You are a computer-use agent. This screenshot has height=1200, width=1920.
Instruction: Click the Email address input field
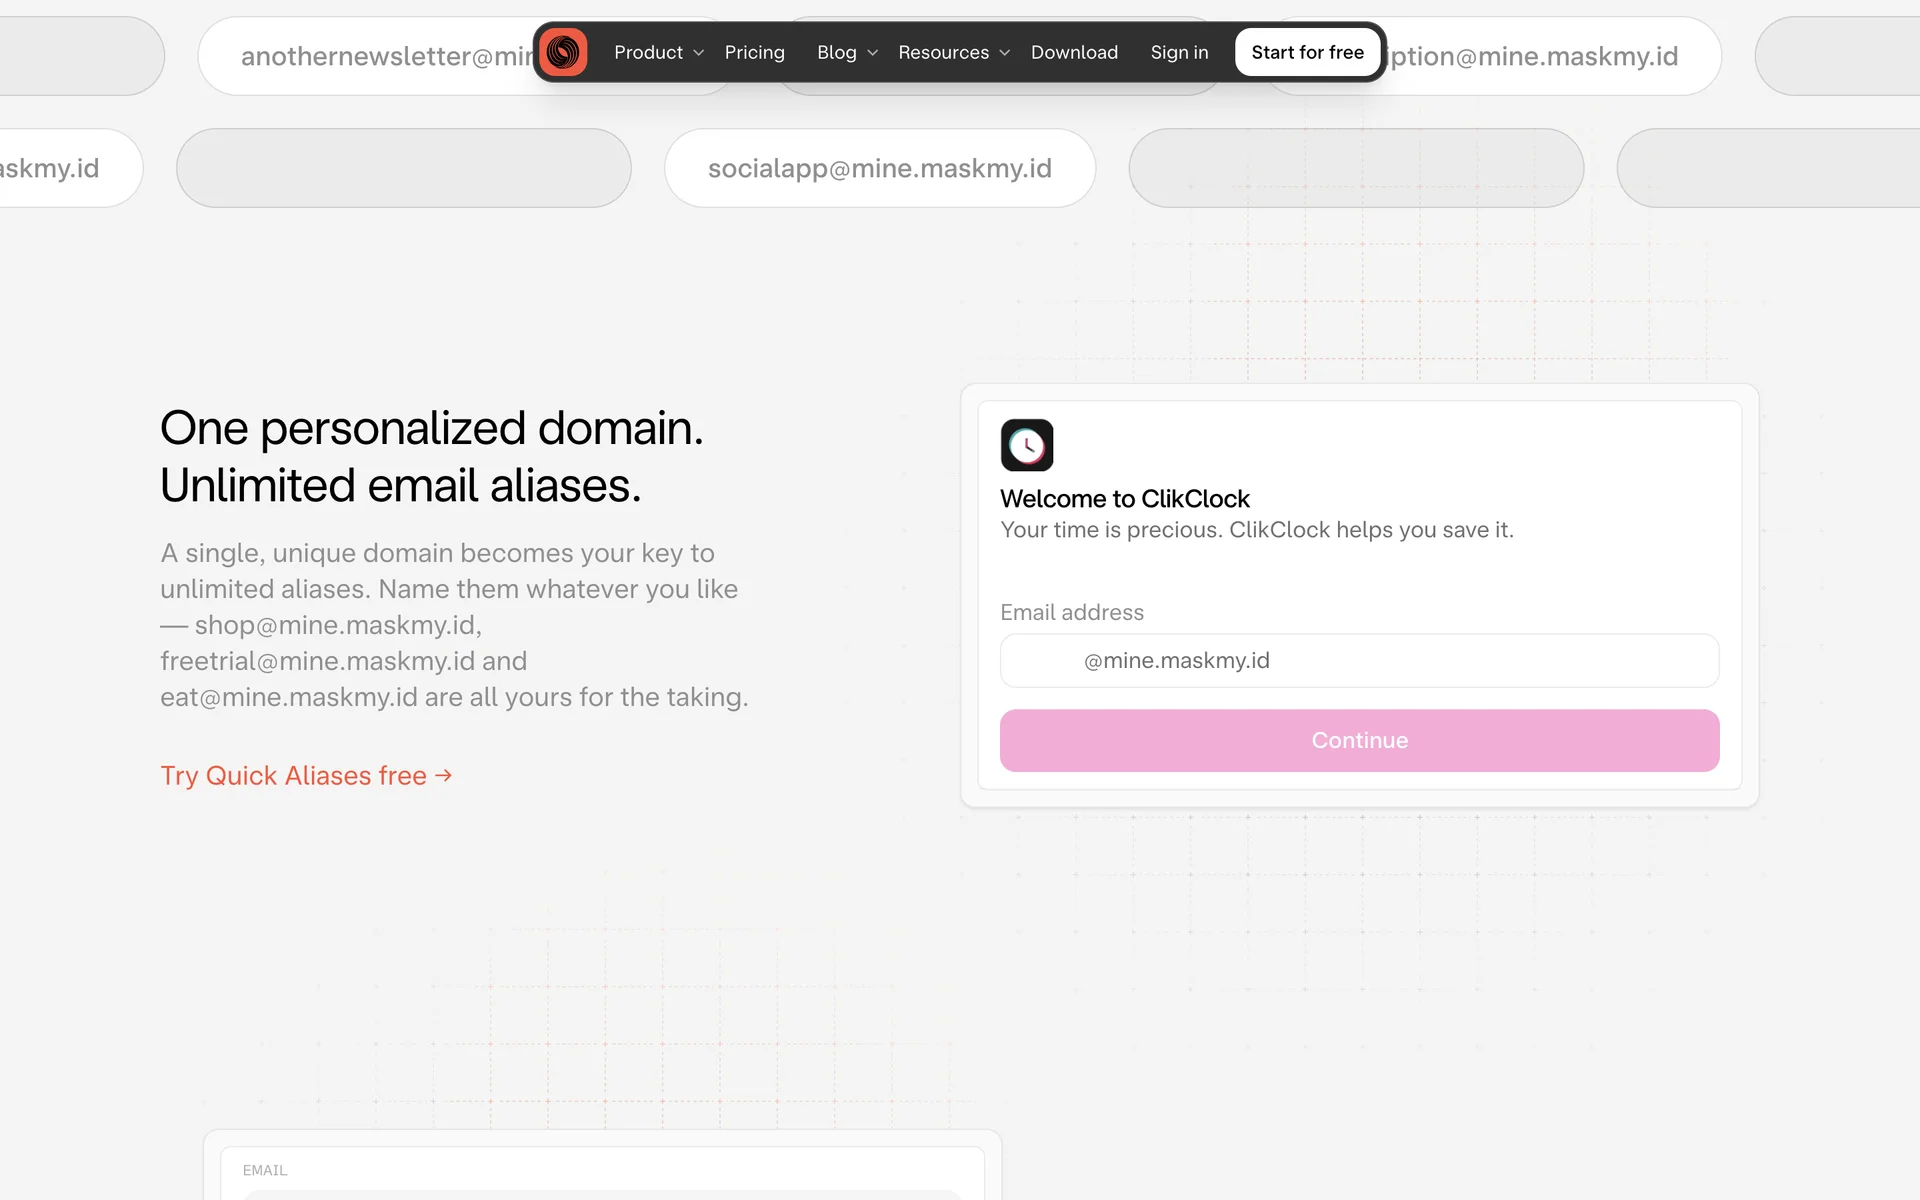coord(1358,660)
